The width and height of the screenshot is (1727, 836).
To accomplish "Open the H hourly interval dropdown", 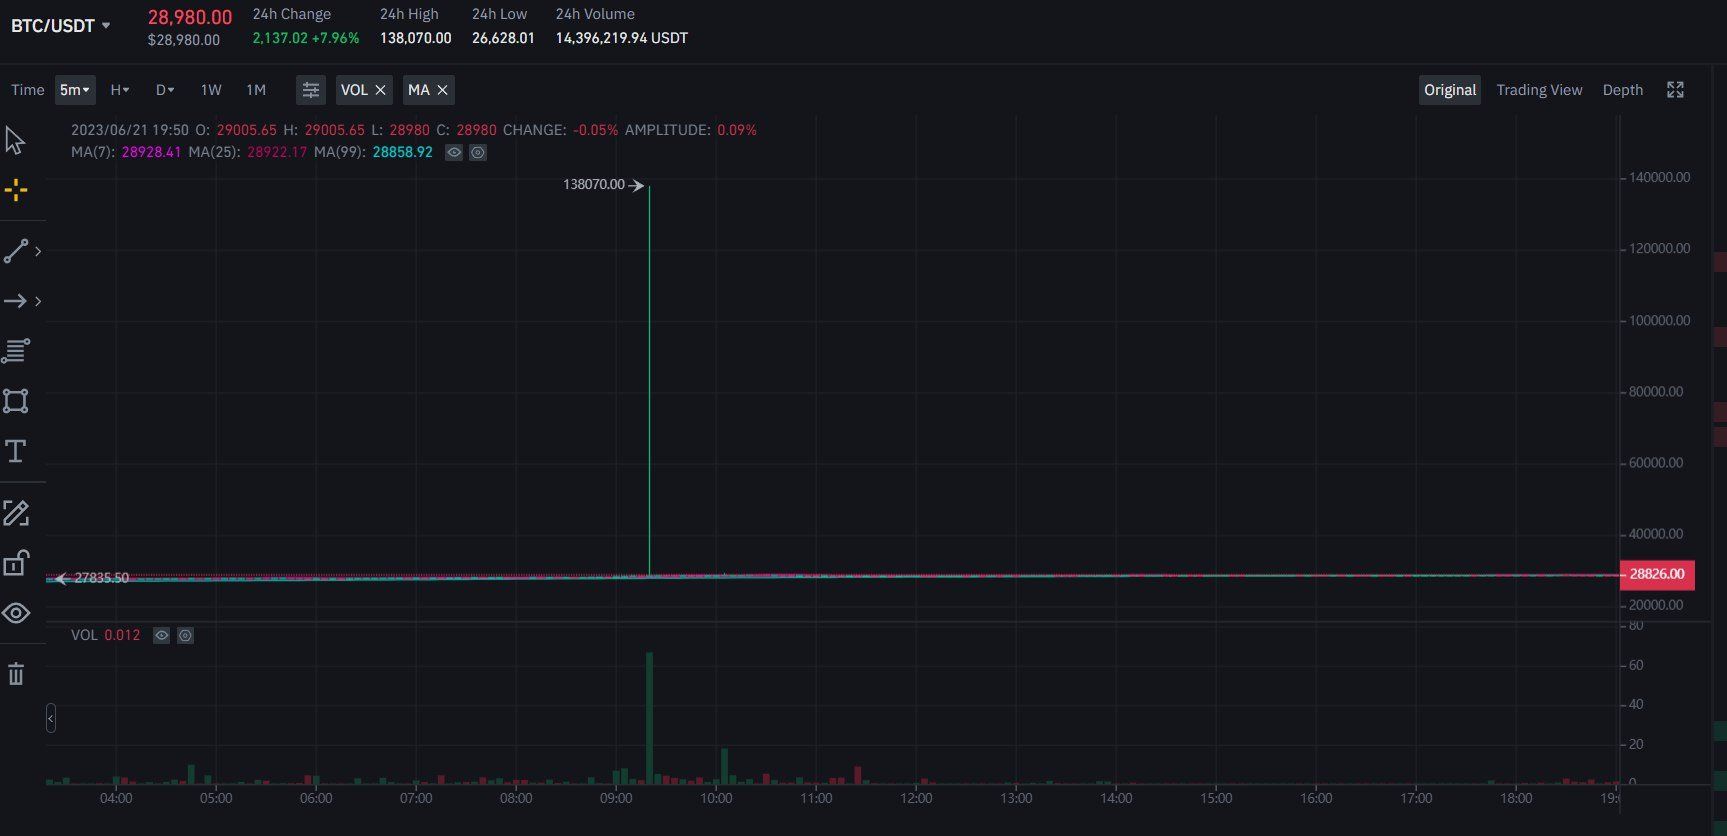I will pos(119,90).
